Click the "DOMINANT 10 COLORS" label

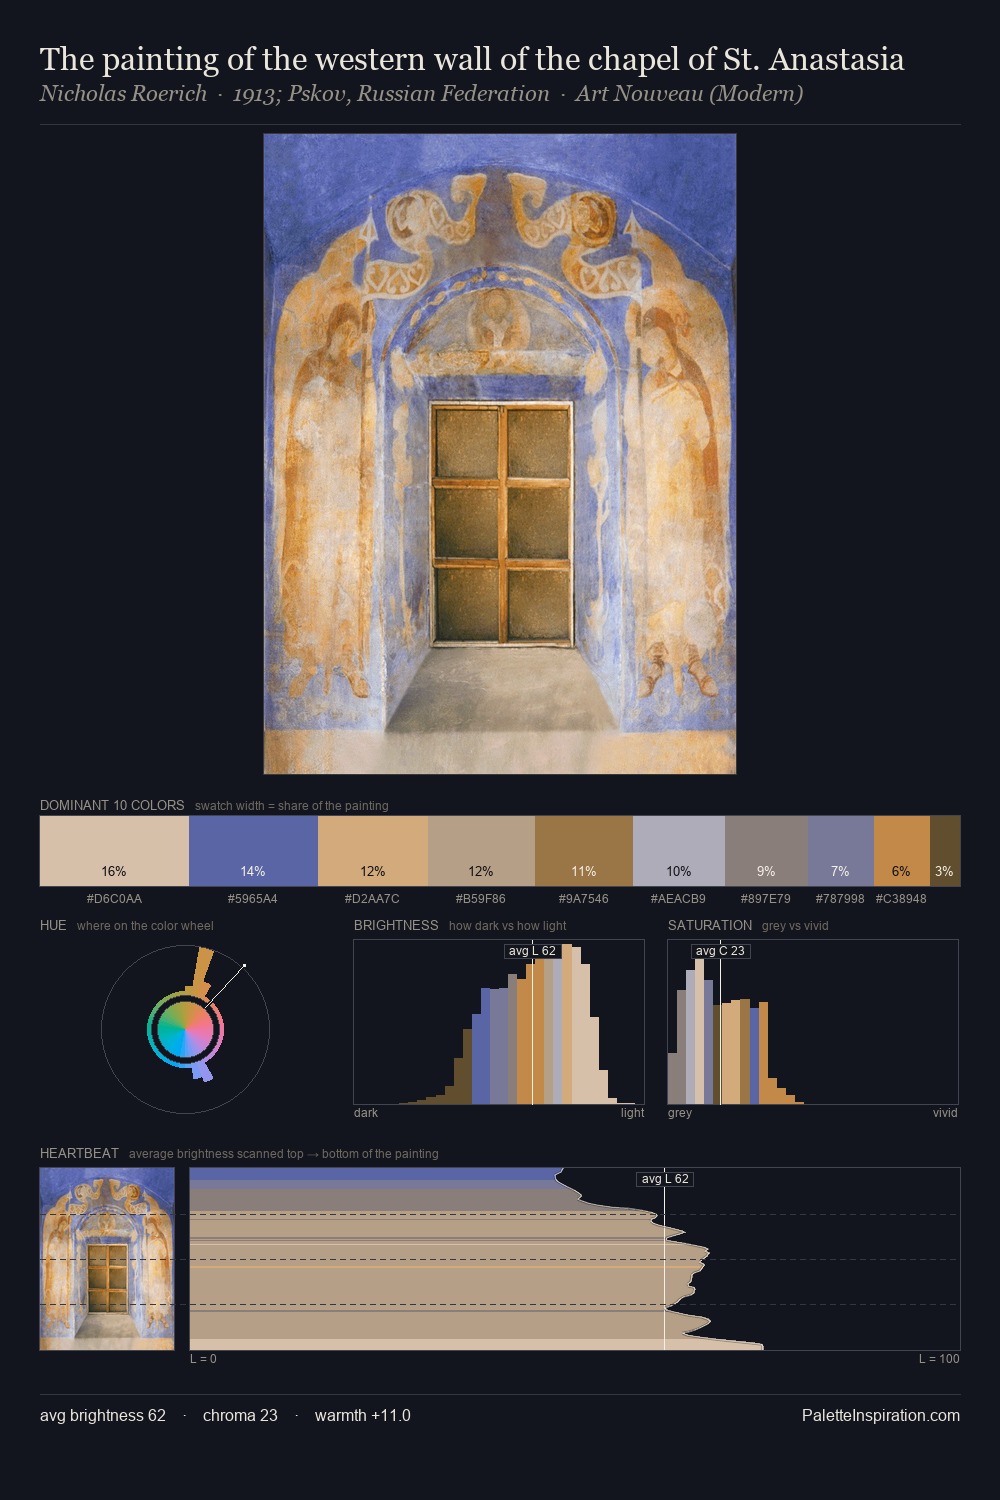click(112, 805)
